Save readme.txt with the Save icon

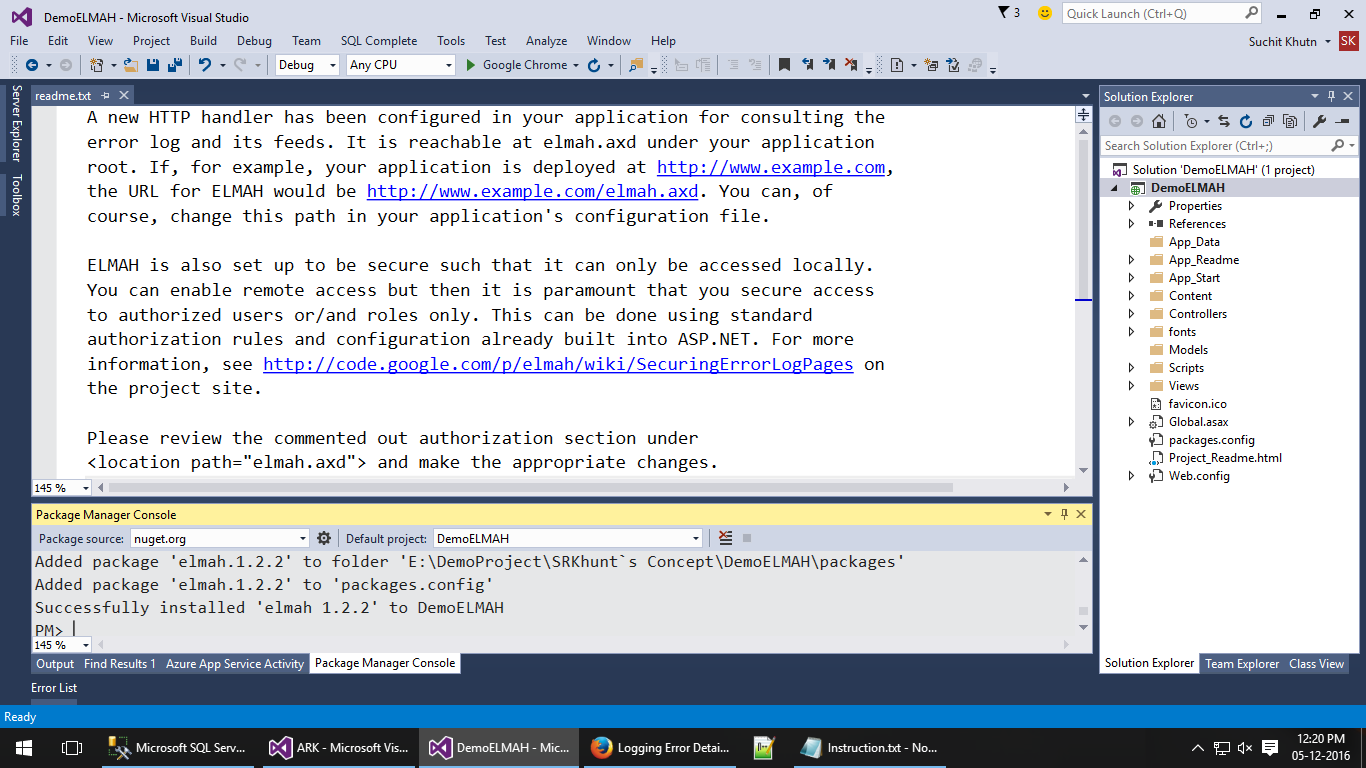(x=154, y=65)
